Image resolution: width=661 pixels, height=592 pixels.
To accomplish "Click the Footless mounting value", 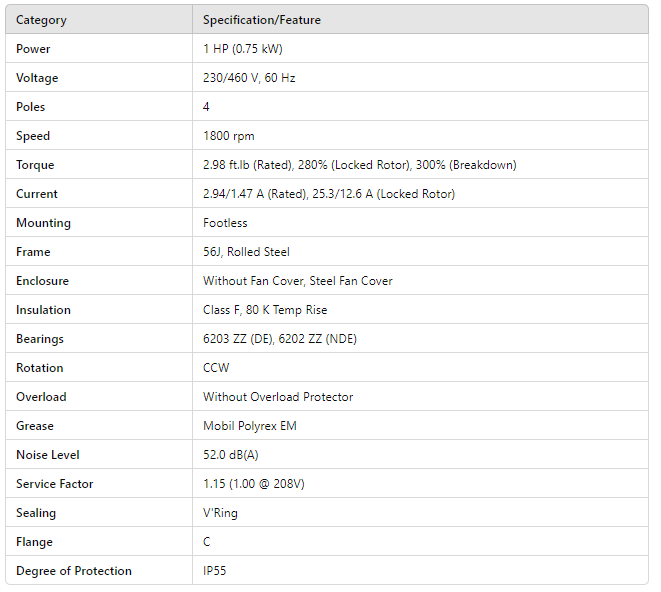I will (x=226, y=223).
